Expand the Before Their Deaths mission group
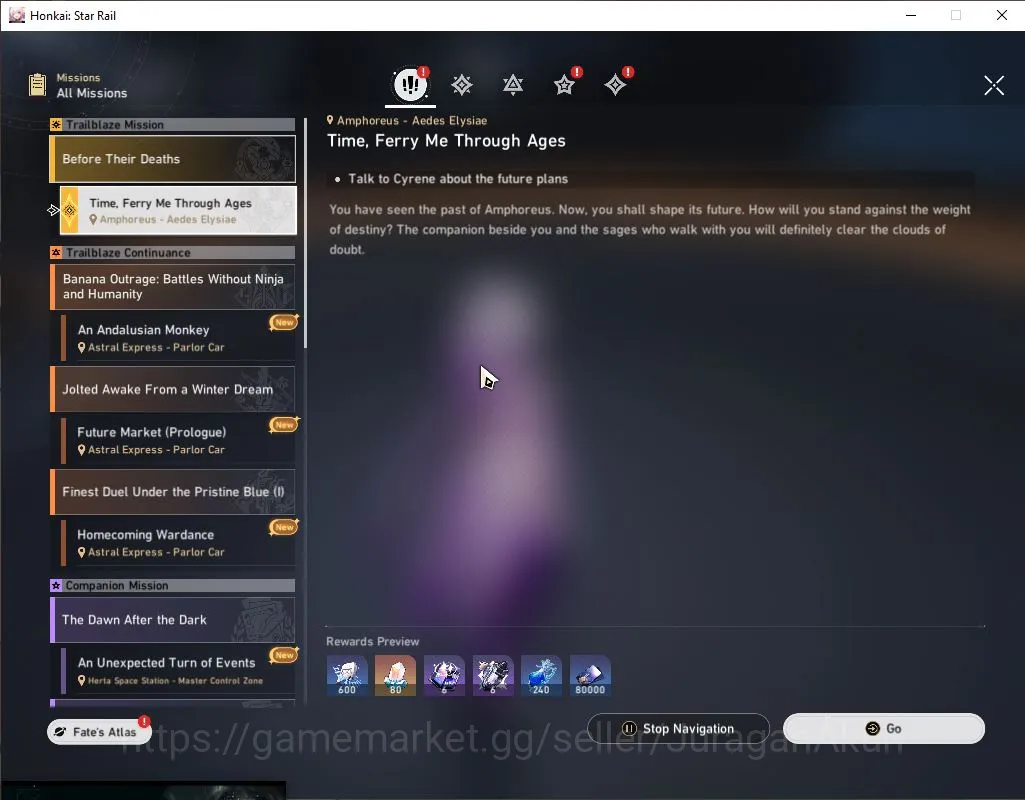This screenshot has width=1025, height=800. (173, 159)
